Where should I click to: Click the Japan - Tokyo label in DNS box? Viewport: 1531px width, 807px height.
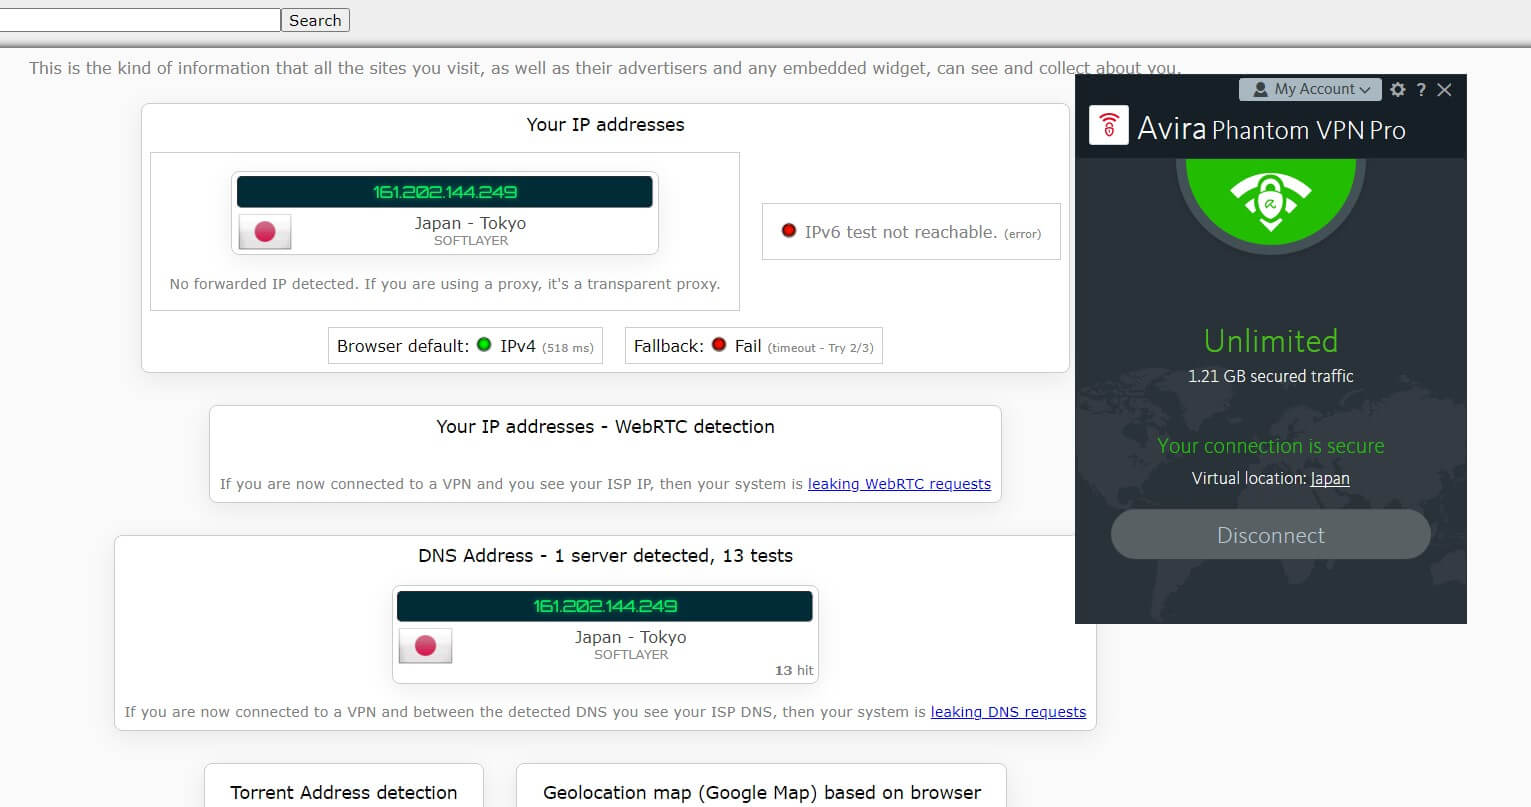(x=630, y=637)
